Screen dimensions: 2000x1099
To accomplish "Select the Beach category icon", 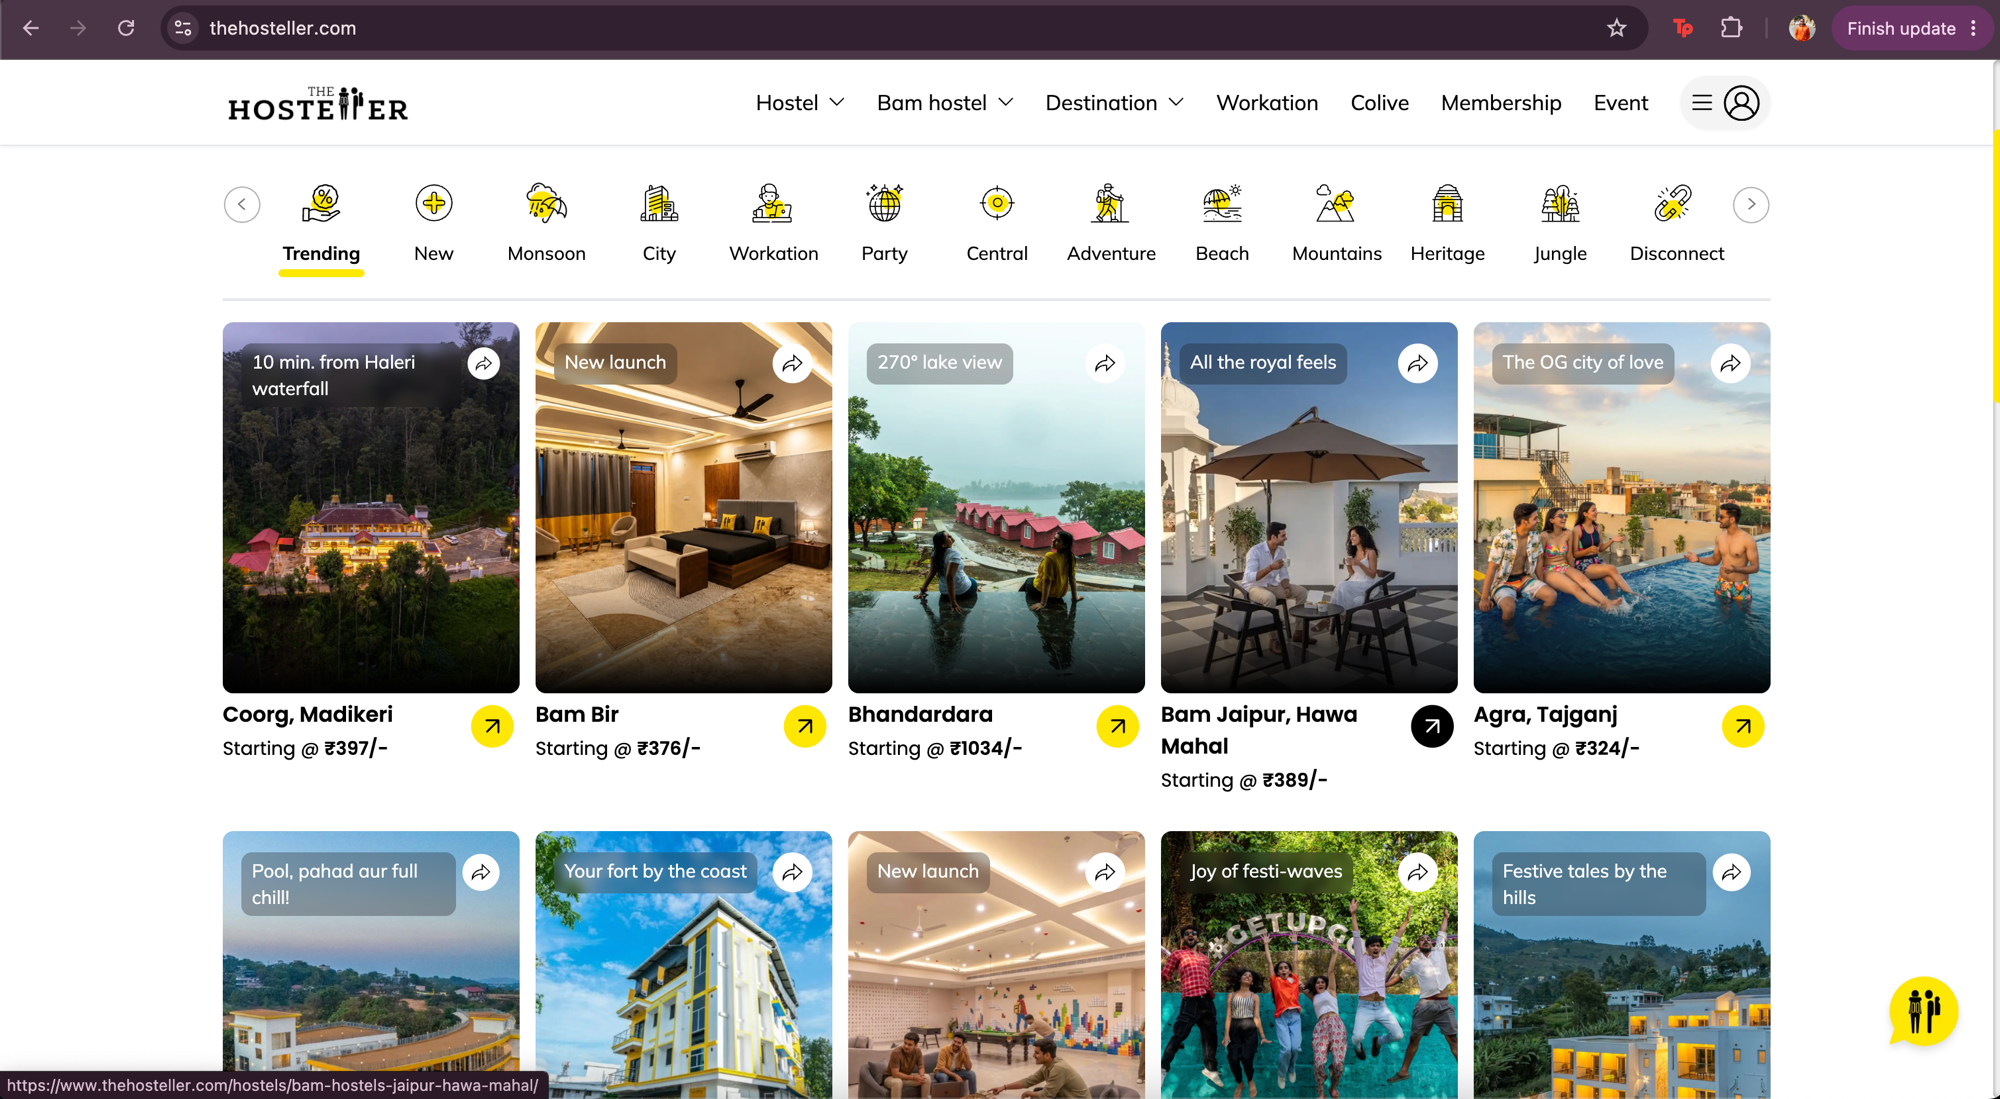I will [1222, 203].
